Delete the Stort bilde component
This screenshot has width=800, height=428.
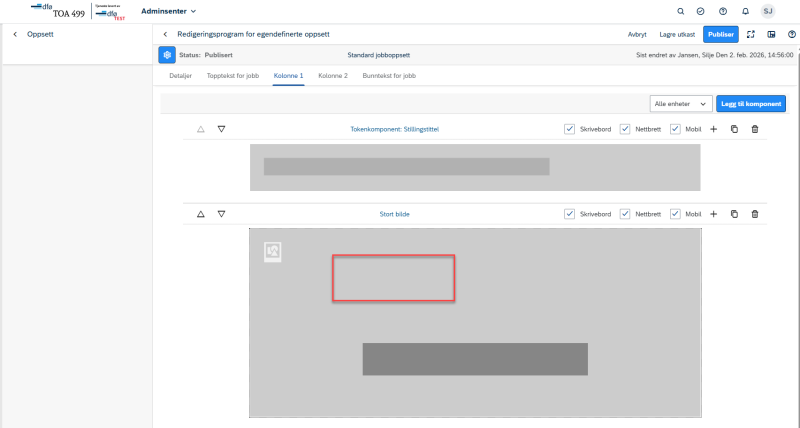755,214
